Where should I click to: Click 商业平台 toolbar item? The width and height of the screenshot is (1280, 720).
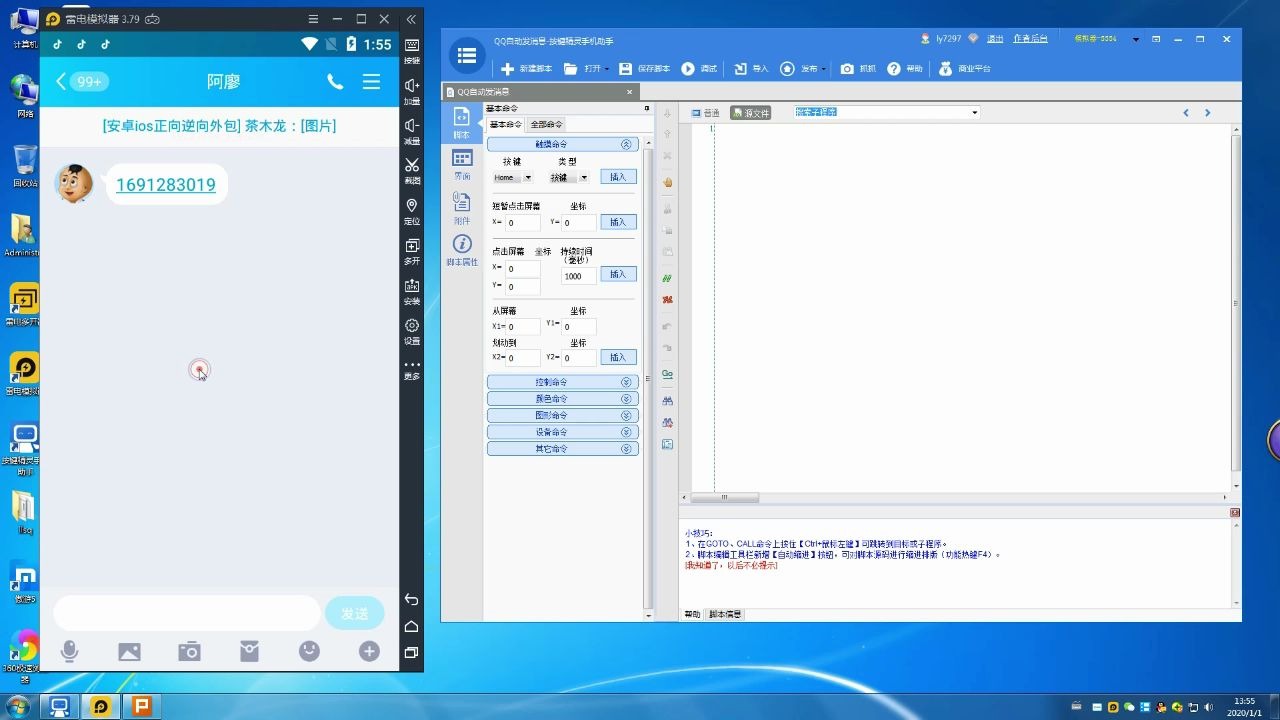click(965, 69)
